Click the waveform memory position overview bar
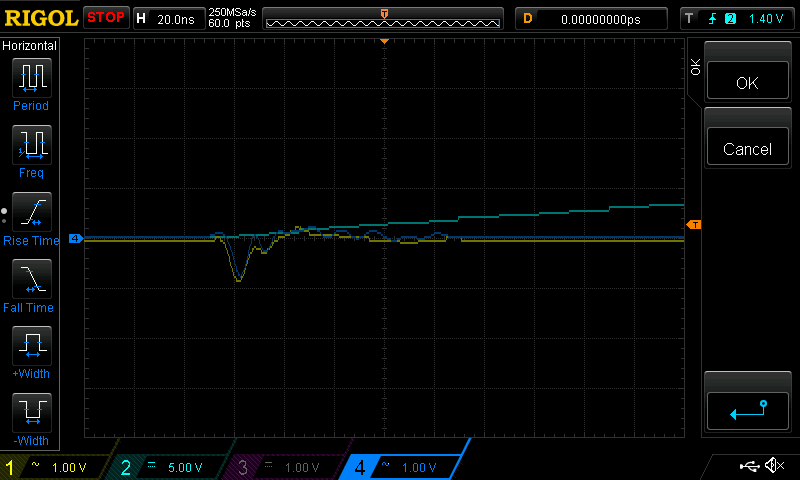Viewport: 800px width, 480px height. tap(383, 19)
